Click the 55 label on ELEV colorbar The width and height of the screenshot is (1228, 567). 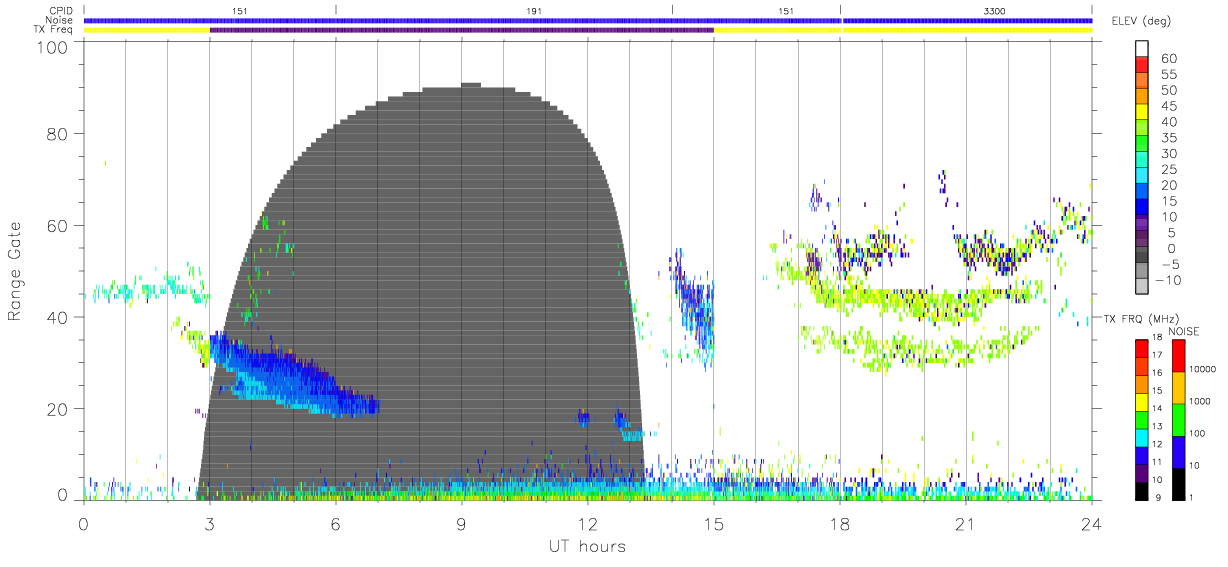pyautogui.click(x=1167, y=74)
